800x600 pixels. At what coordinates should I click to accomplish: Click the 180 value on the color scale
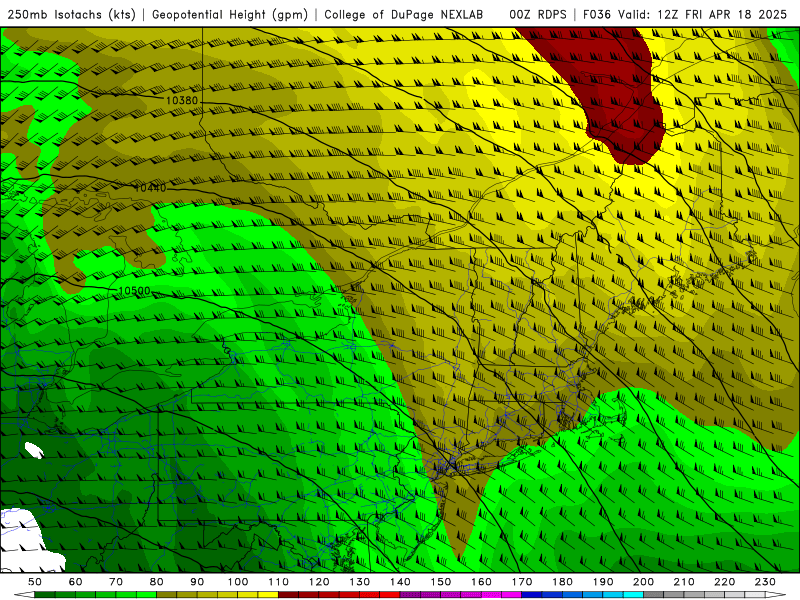(x=562, y=582)
